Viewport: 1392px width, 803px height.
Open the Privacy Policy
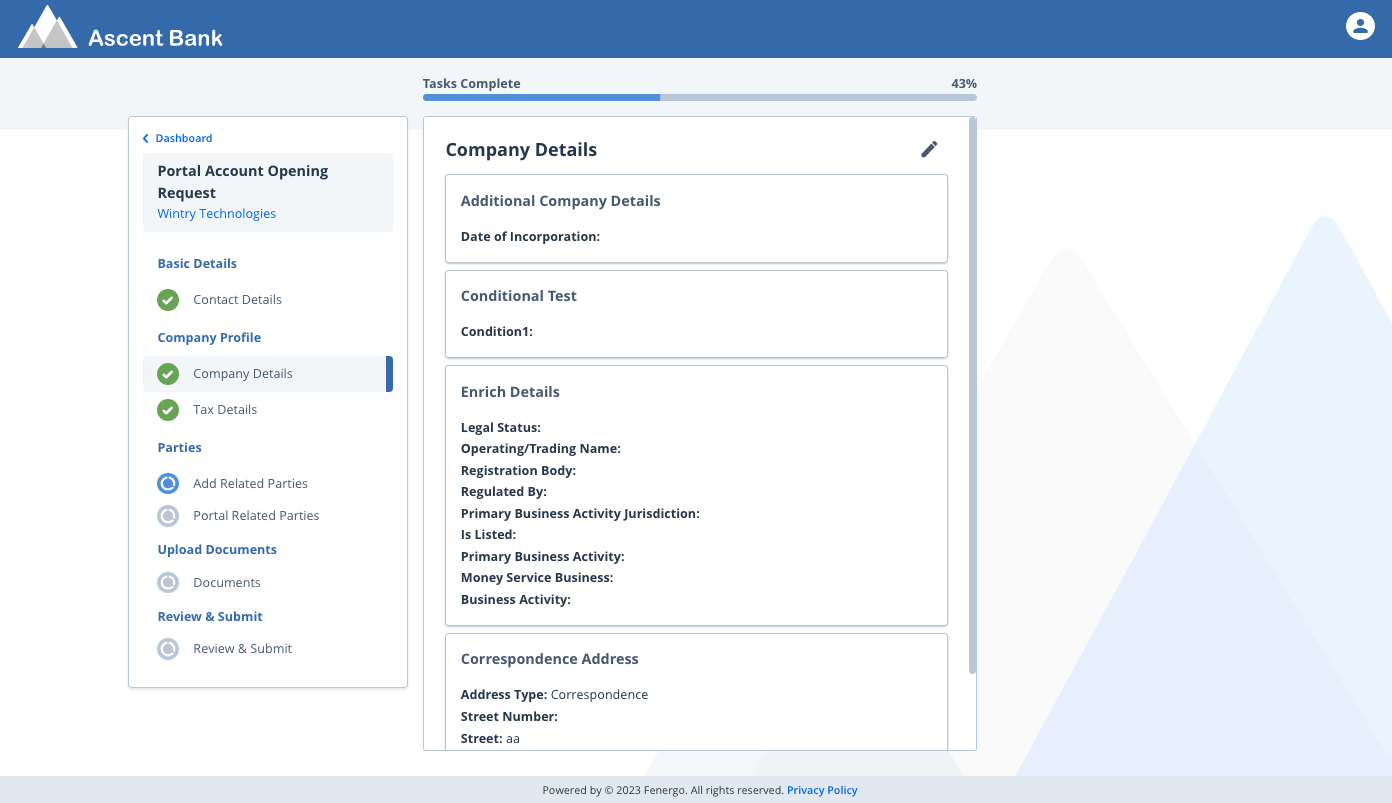pos(822,790)
